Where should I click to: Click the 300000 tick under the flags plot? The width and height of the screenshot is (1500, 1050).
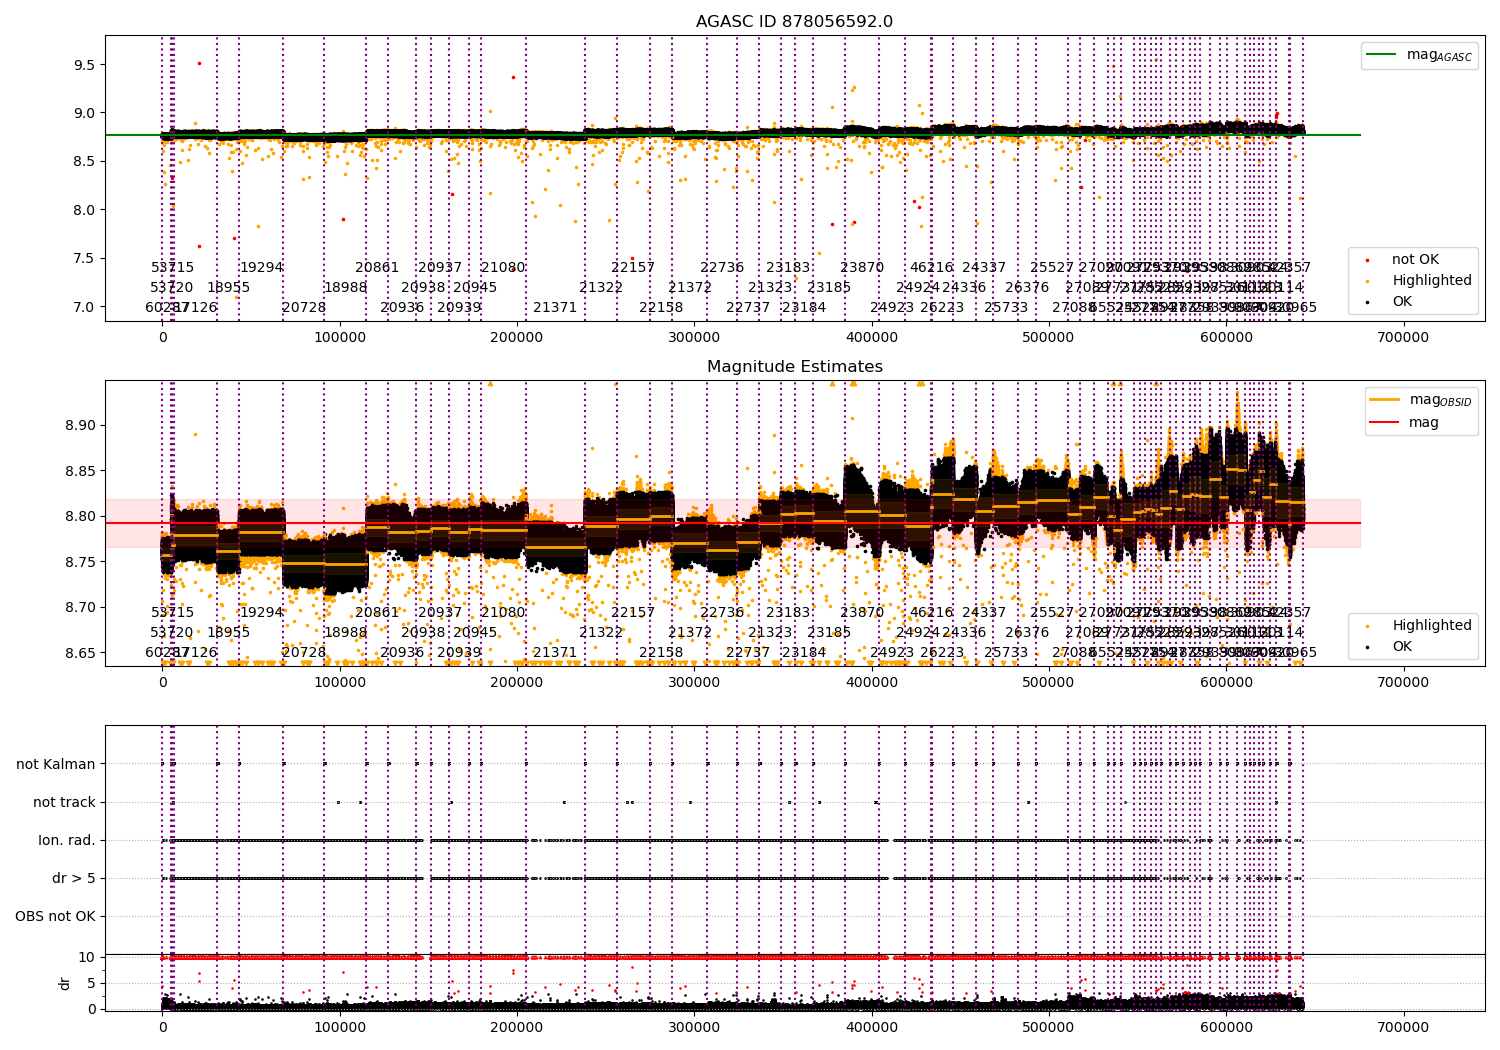pyautogui.click(x=694, y=1027)
